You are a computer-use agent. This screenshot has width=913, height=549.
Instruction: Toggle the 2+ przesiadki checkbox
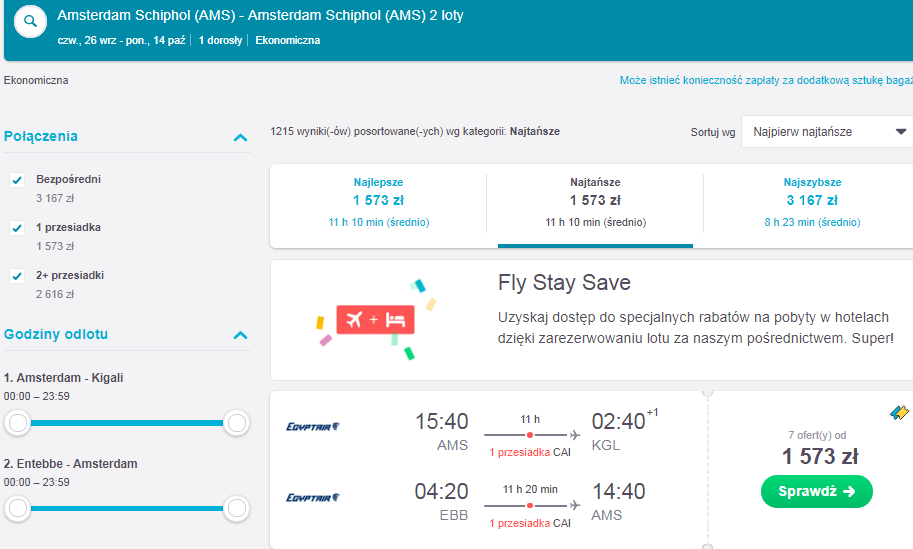click(17, 276)
